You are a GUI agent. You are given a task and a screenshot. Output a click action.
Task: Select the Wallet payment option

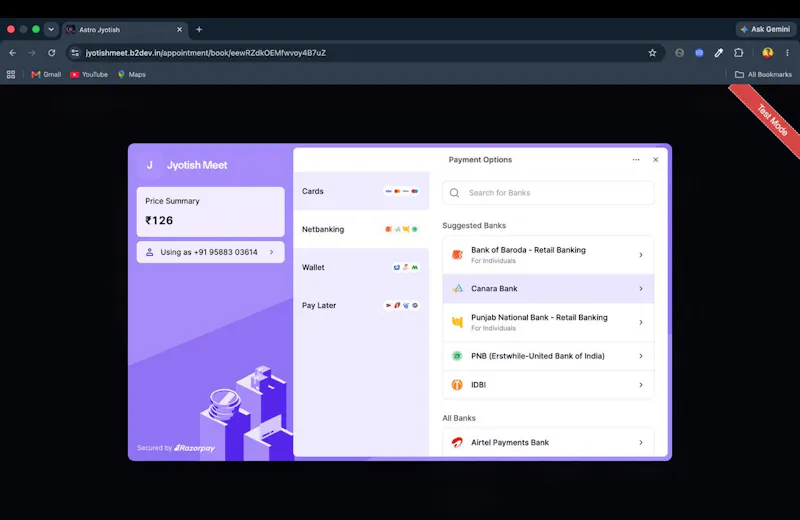(361, 267)
